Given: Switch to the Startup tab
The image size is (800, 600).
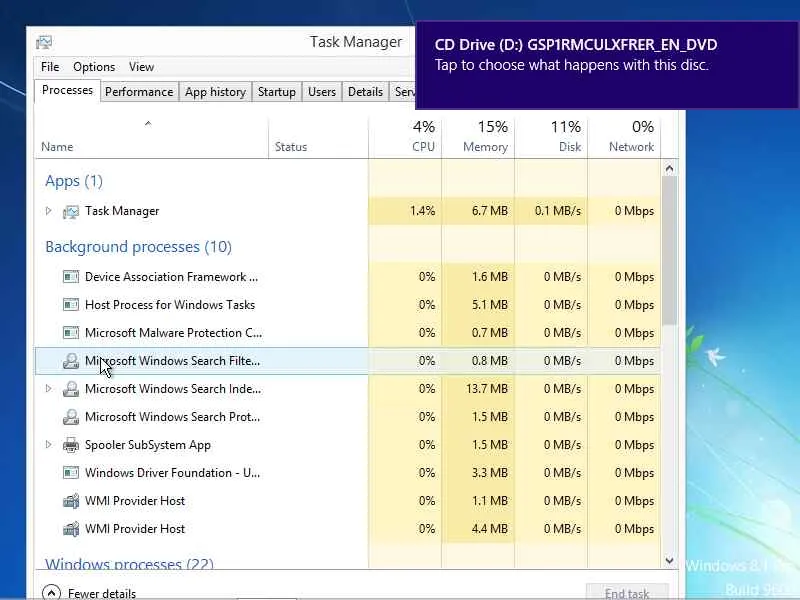Looking at the screenshot, I should [277, 92].
